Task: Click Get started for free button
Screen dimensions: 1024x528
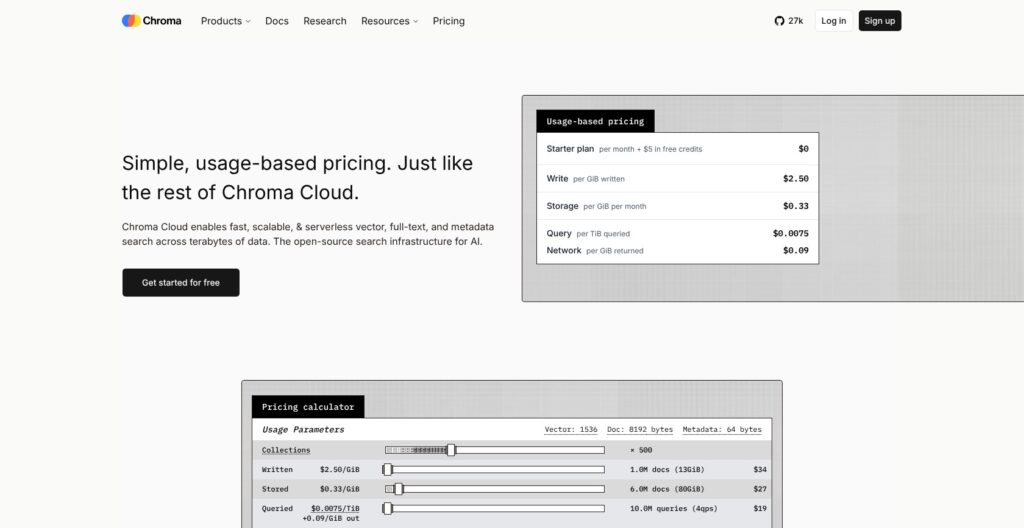Action: click(x=181, y=282)
